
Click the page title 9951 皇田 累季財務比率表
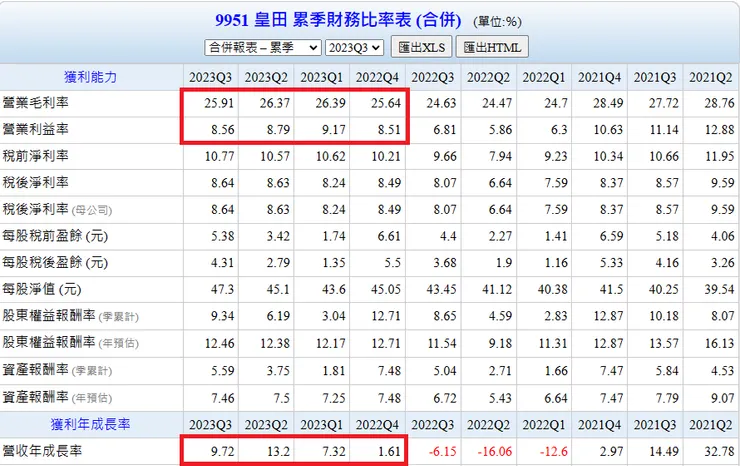(x=338, y=20)
